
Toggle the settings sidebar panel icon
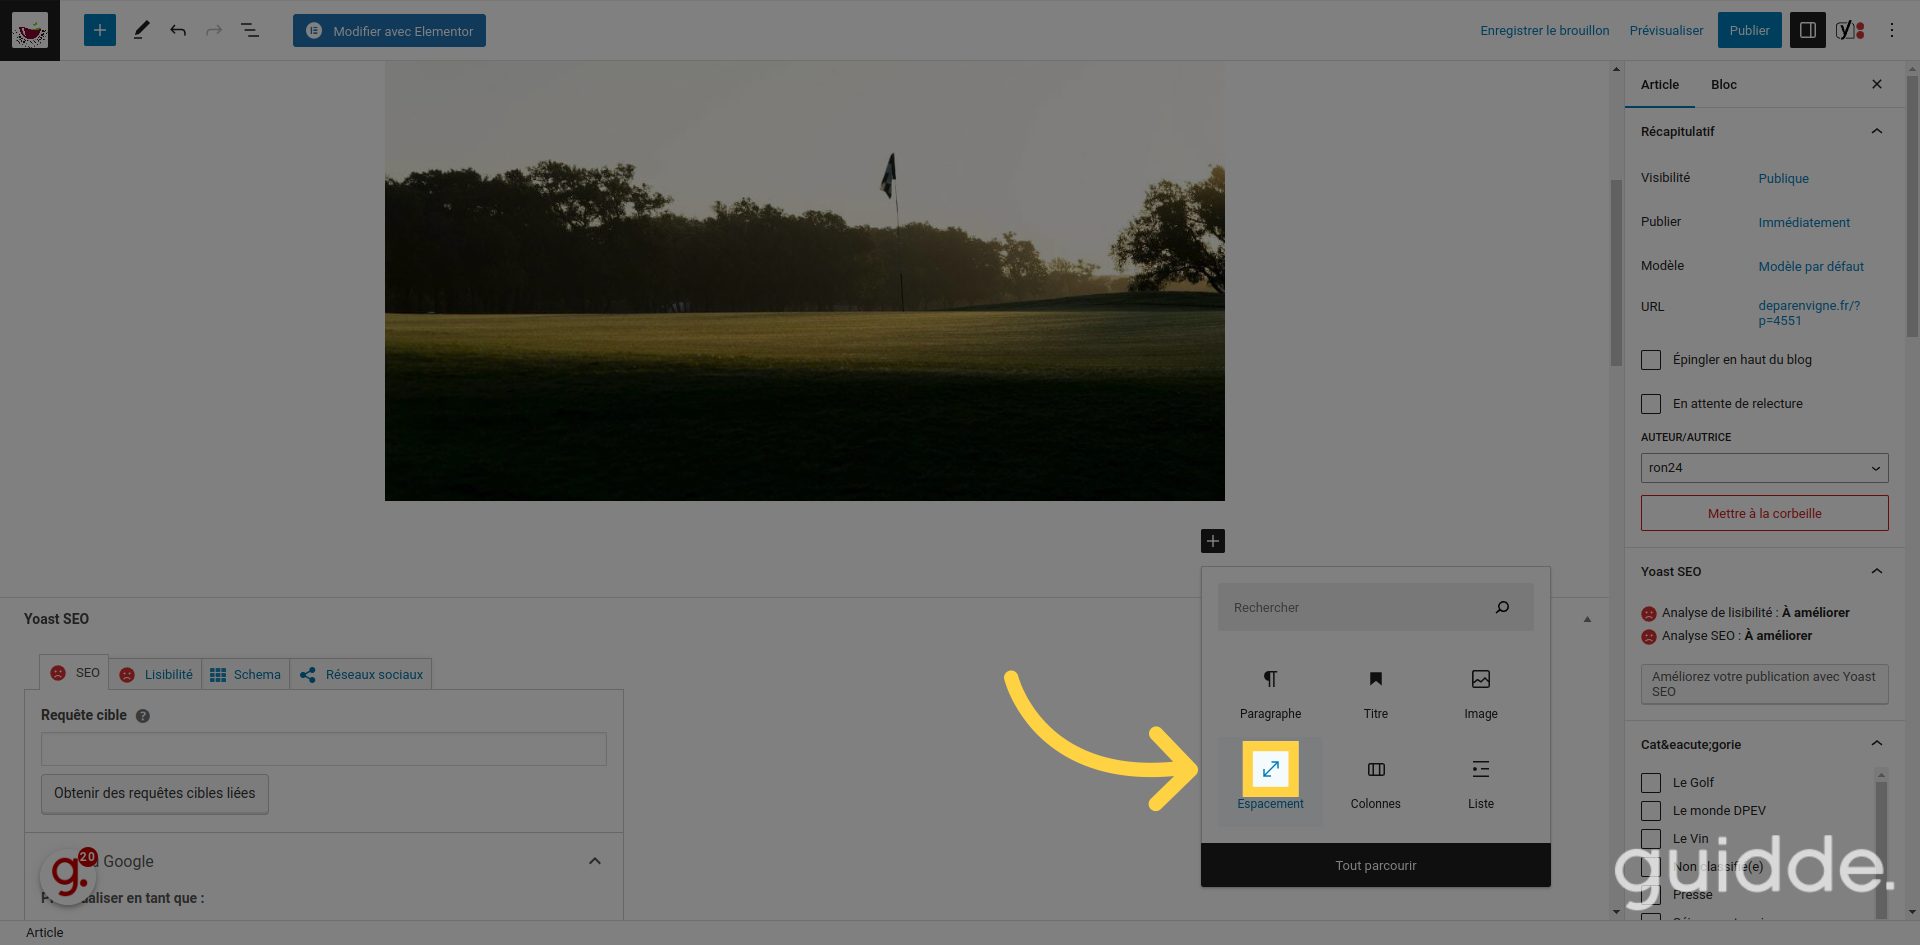pos(1808,30)
